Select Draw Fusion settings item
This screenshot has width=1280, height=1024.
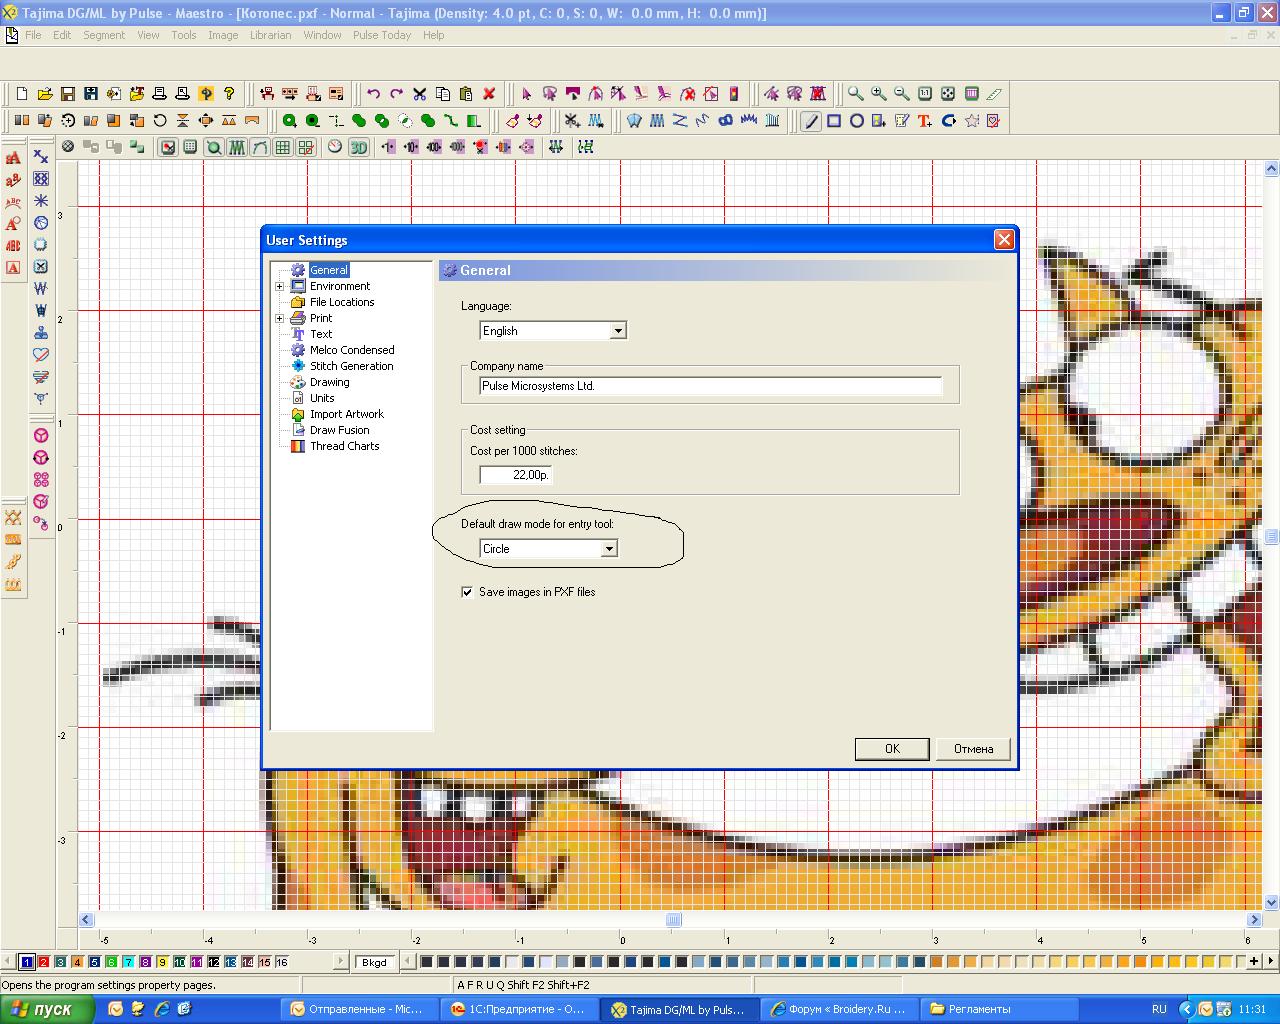click(340, 430)
